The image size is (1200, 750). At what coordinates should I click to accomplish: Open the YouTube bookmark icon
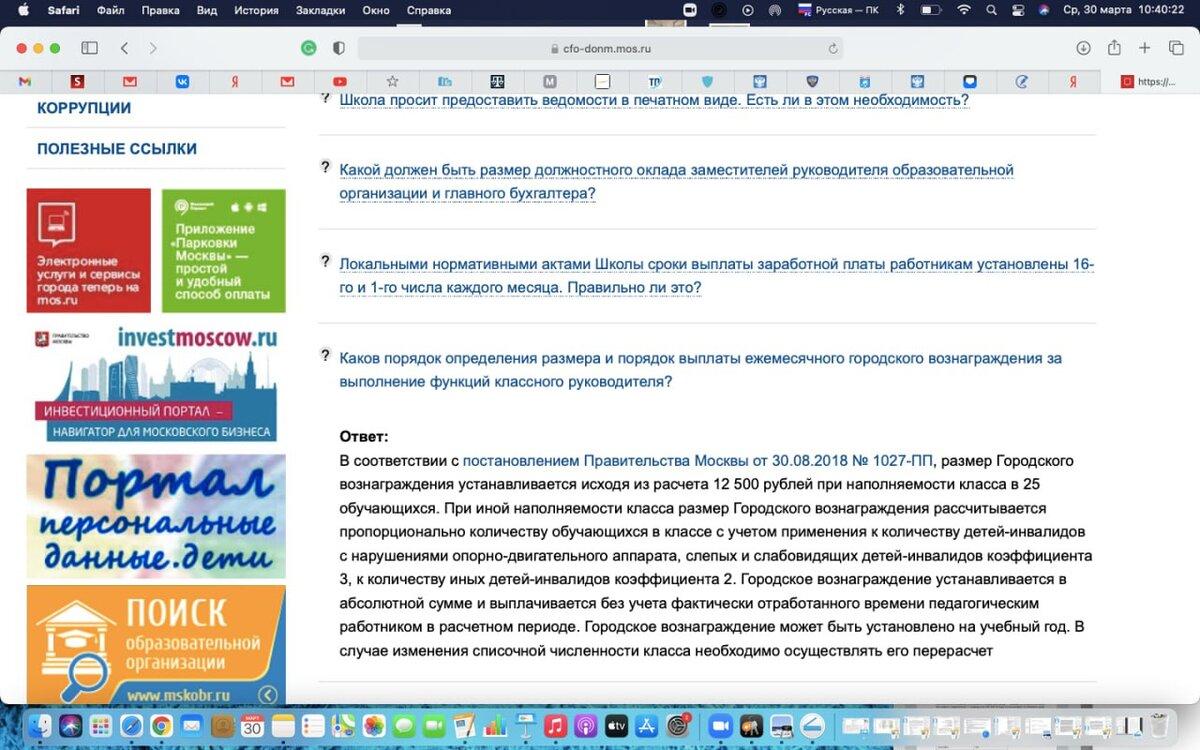[x=339, y=82]
